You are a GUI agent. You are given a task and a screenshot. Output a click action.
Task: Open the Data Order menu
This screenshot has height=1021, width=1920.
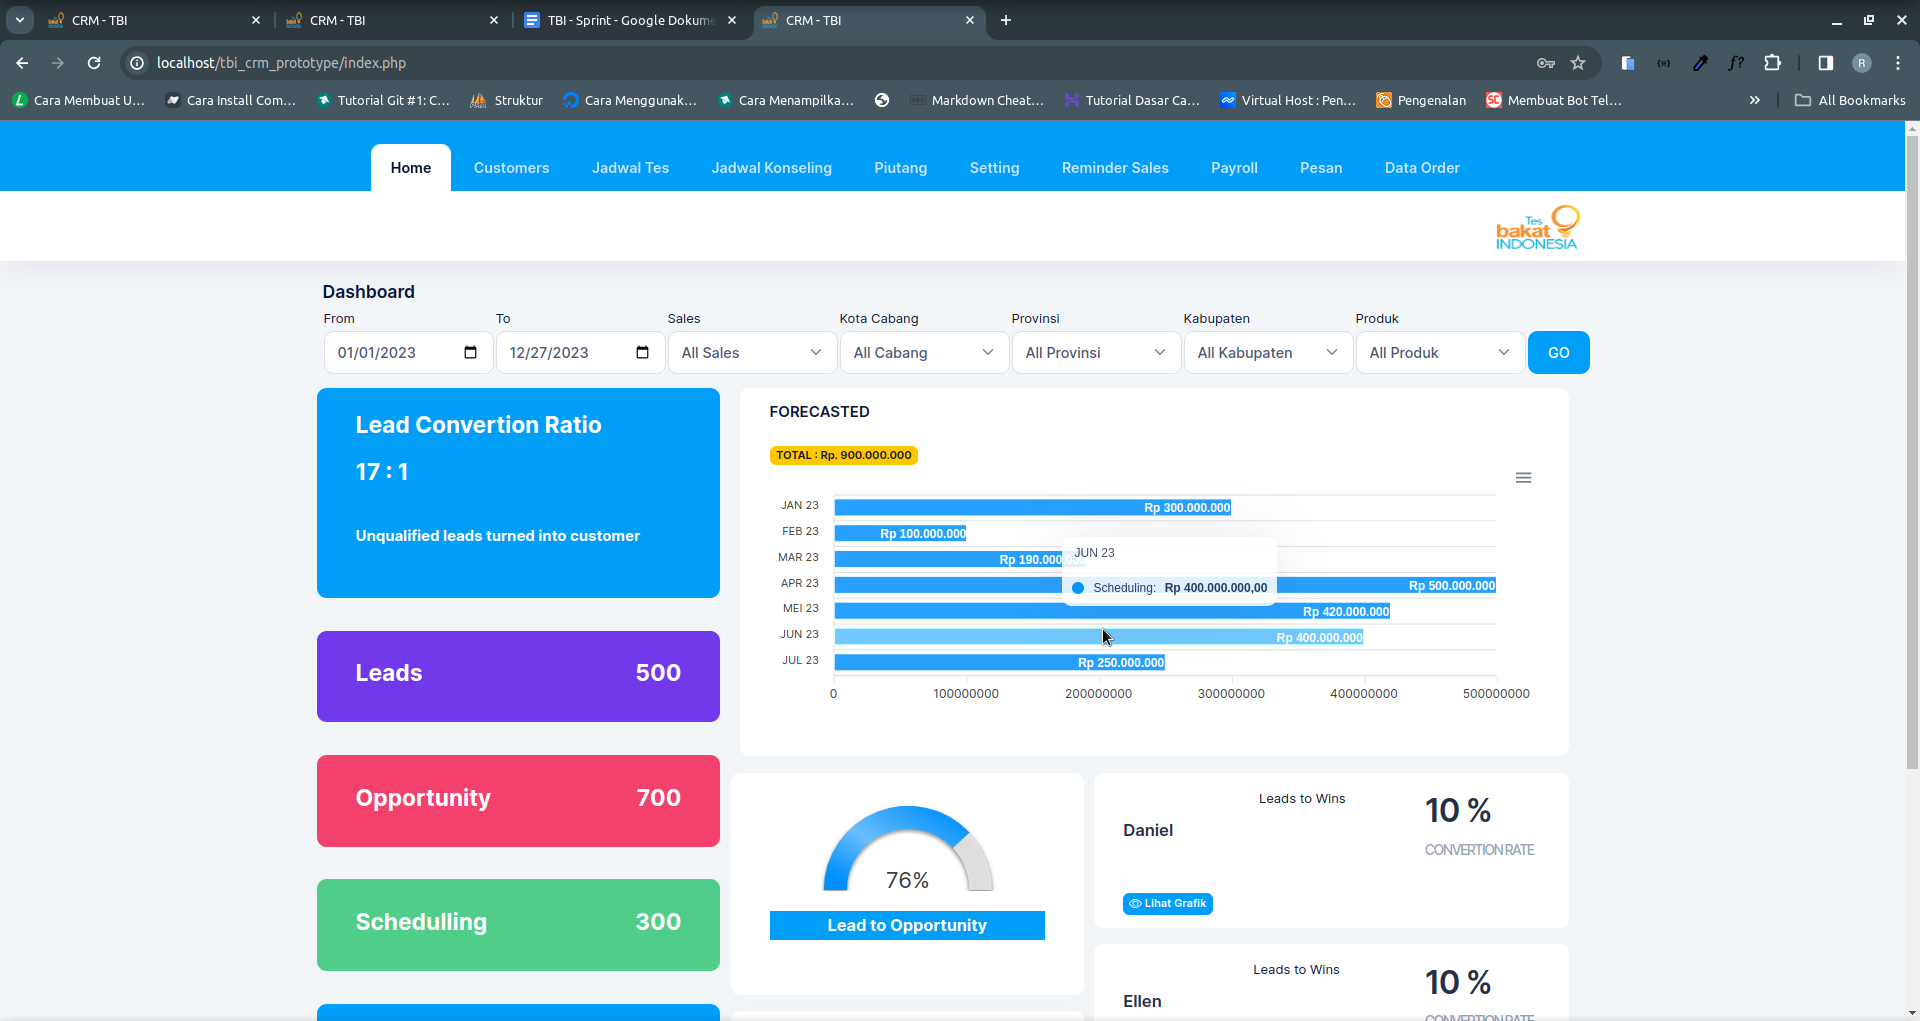(x=1422, y=168)
